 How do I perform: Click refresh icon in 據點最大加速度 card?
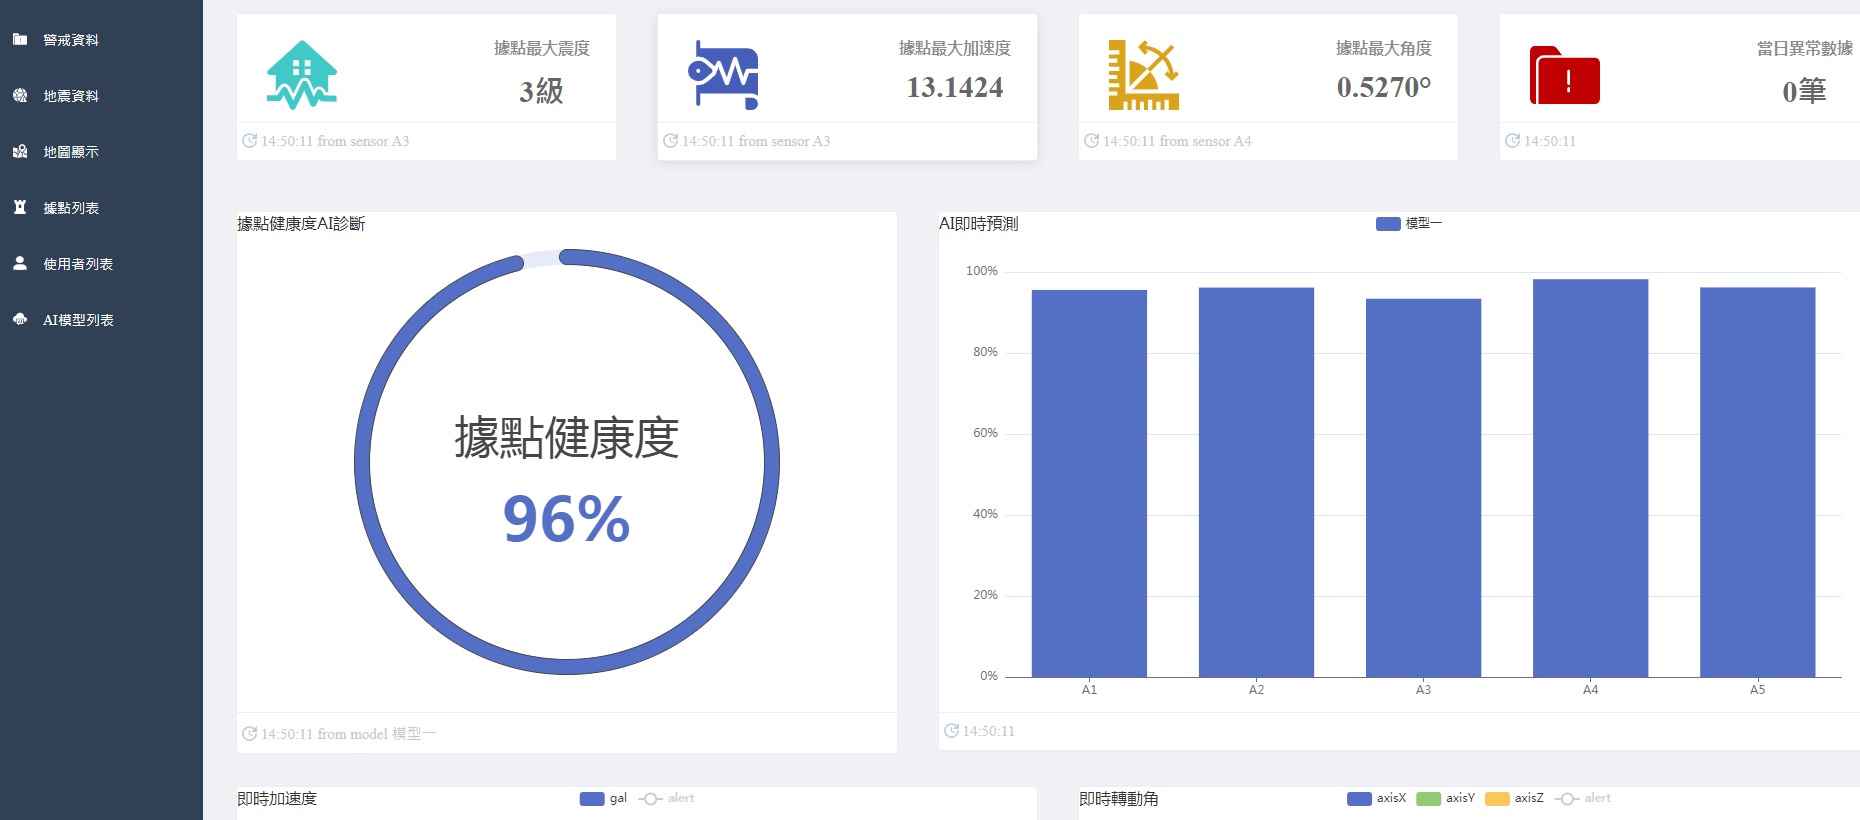point(670,141)
